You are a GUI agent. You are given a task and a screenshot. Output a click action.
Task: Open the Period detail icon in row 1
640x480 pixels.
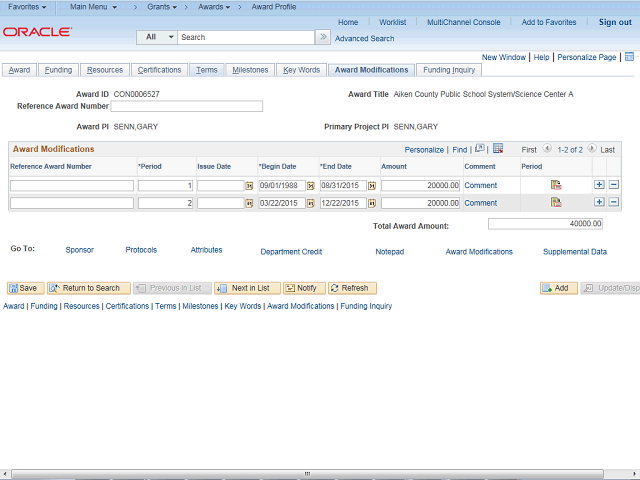pyautogui.click(x=556, y=185)
